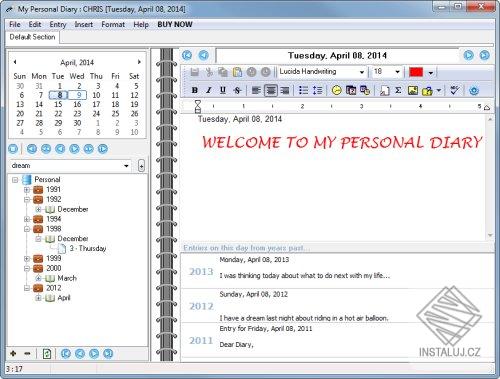This screenshot has height=379, width=500.
Task: Click the Copy icon in editor toolbar
Action: [223, 72]
